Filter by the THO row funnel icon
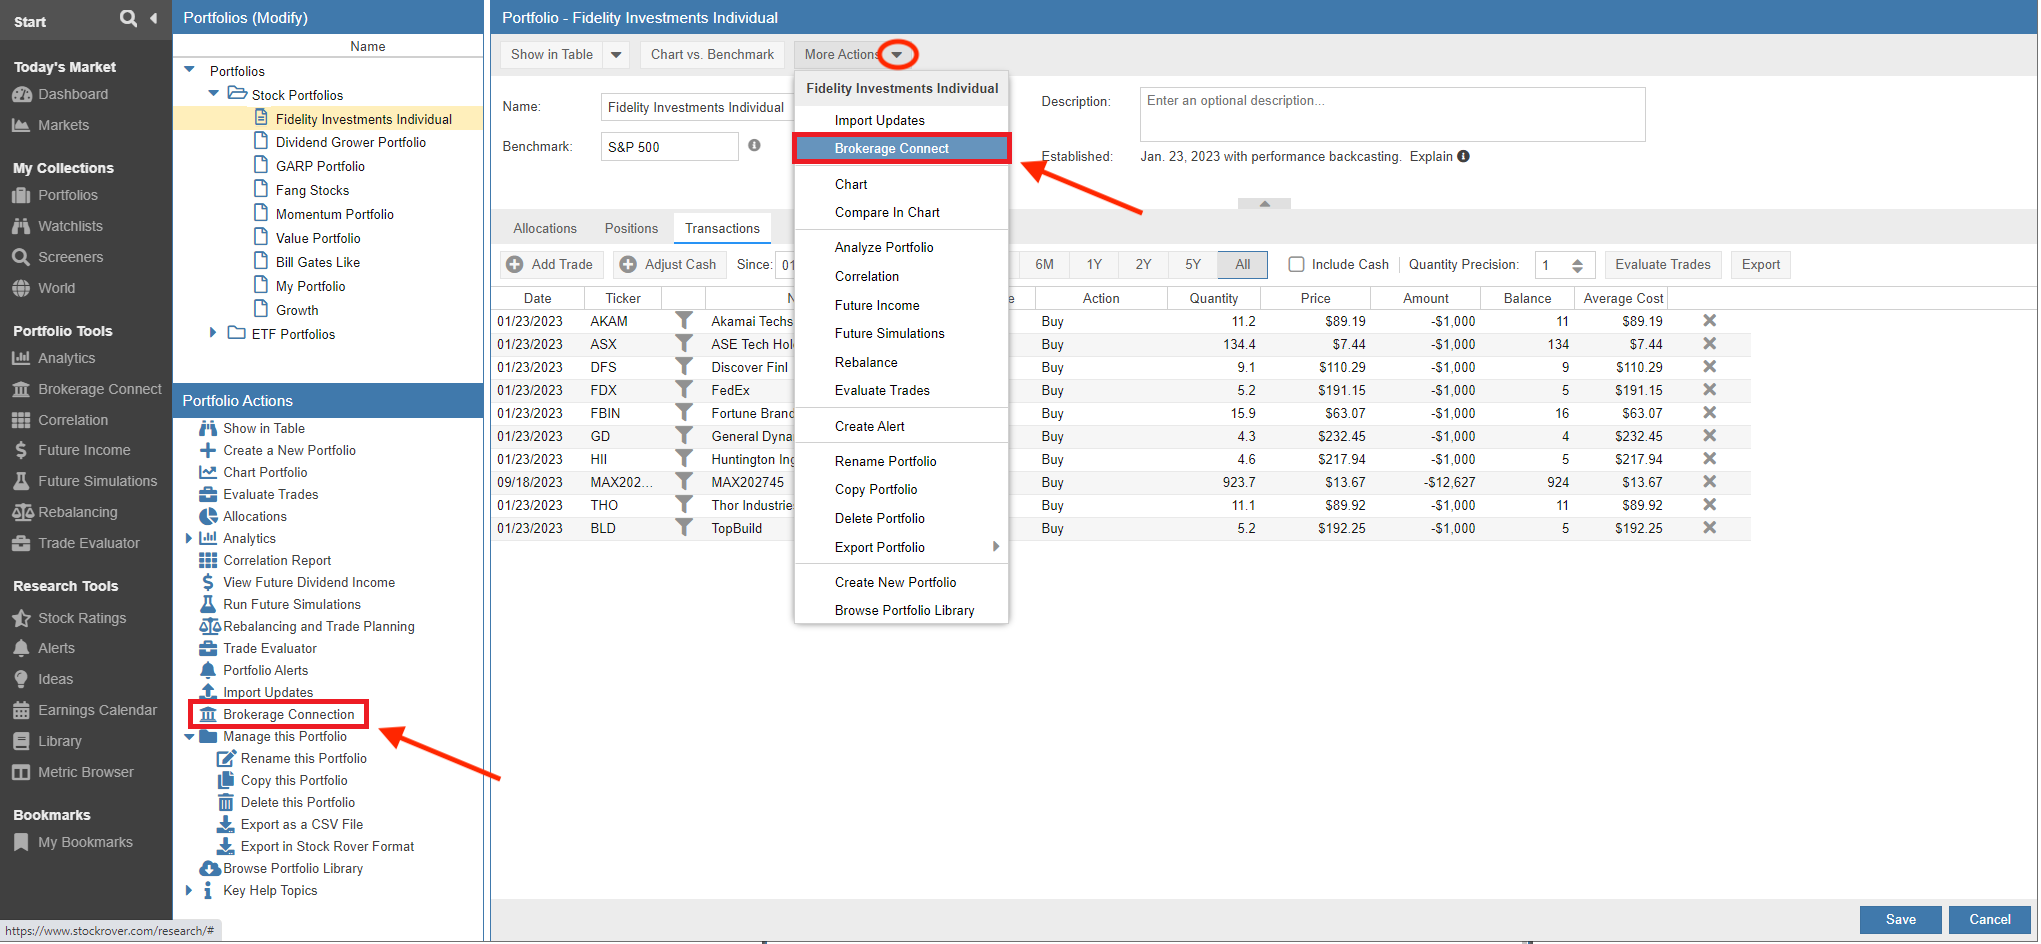 click(684, 505)
